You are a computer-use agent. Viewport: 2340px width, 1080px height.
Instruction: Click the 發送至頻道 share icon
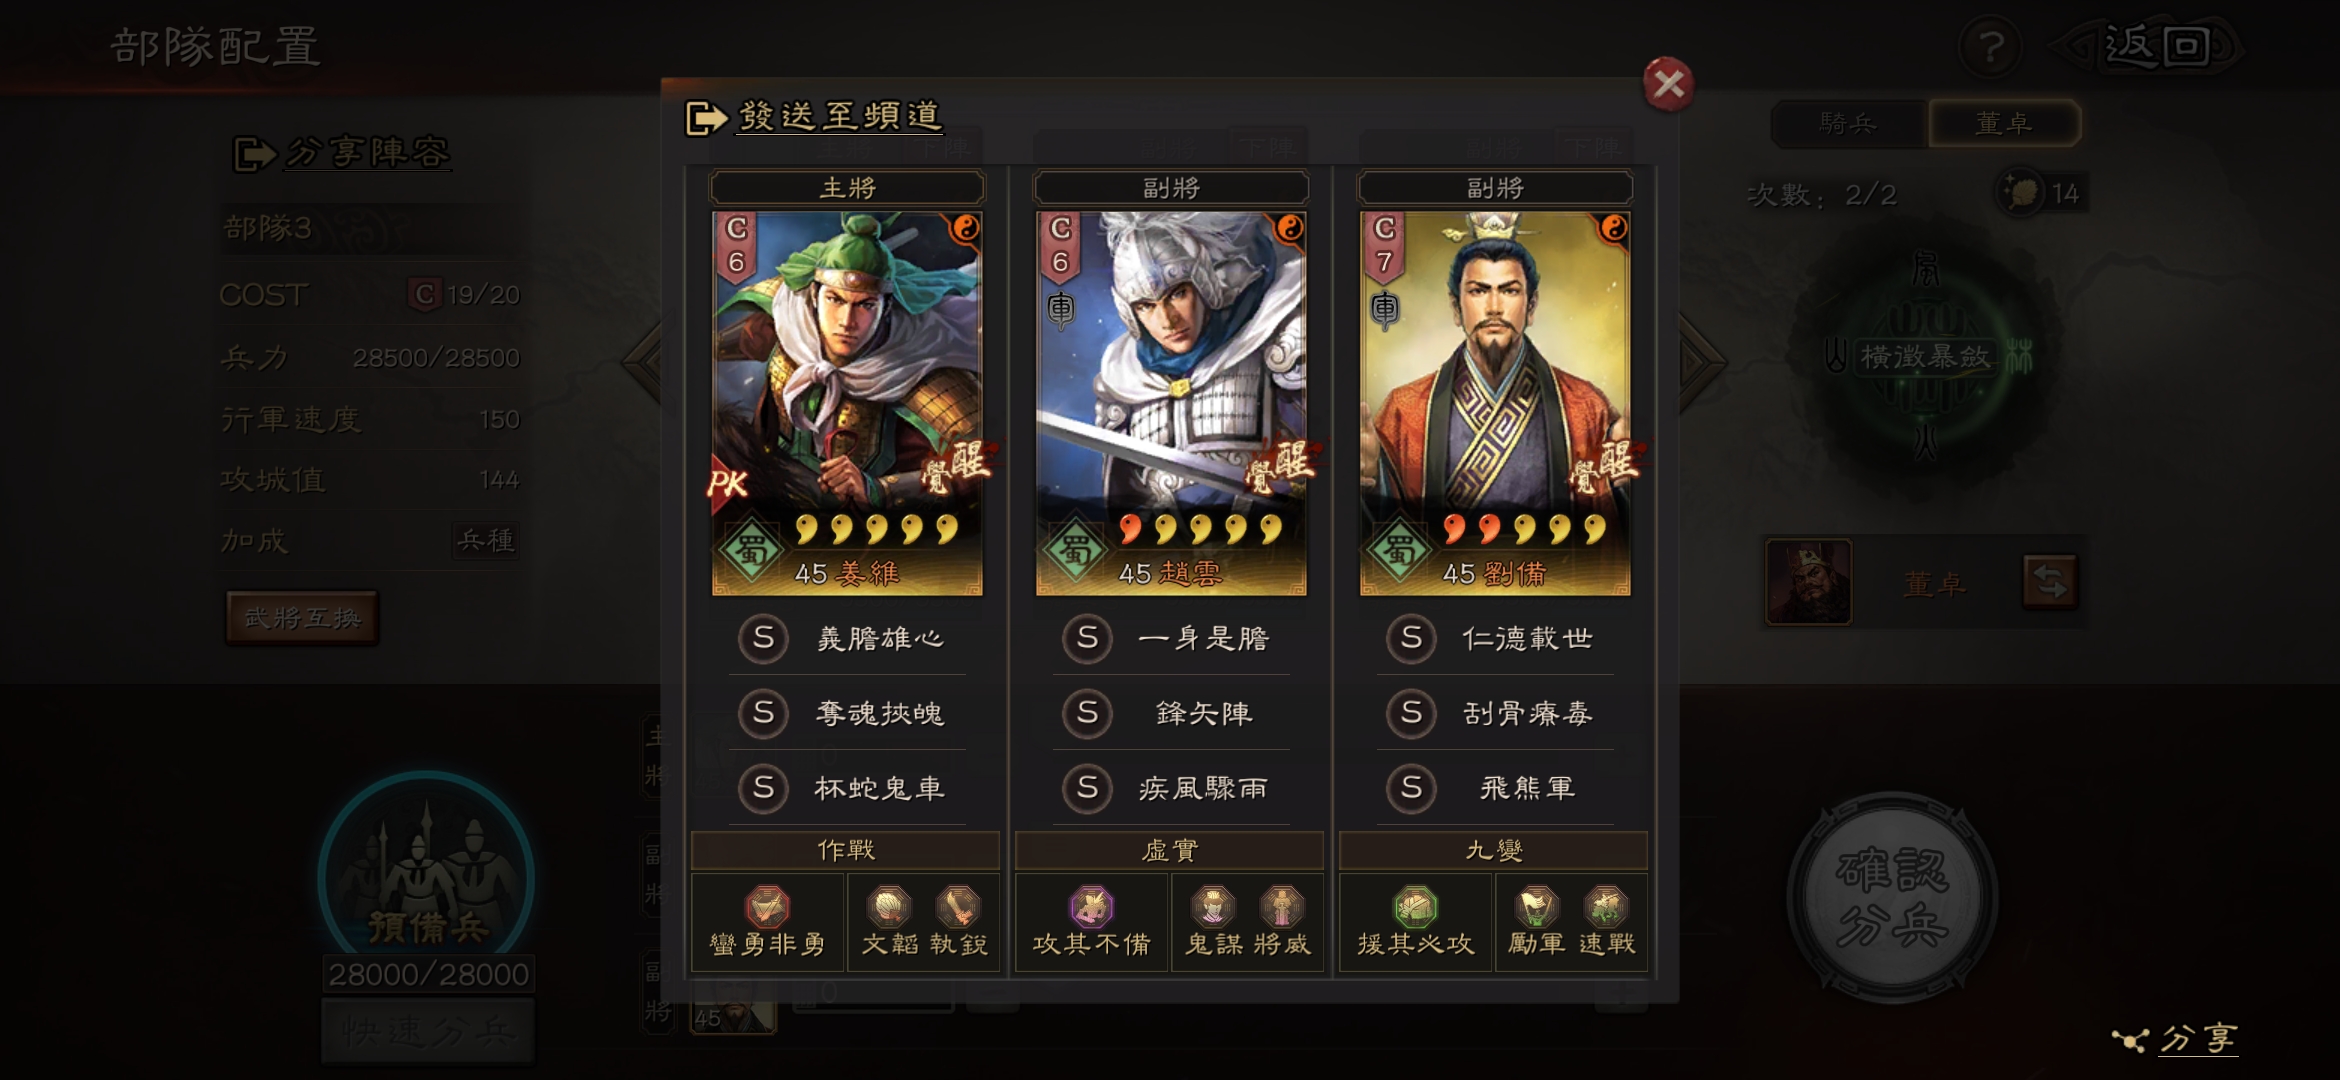click(x=705, y=118)
